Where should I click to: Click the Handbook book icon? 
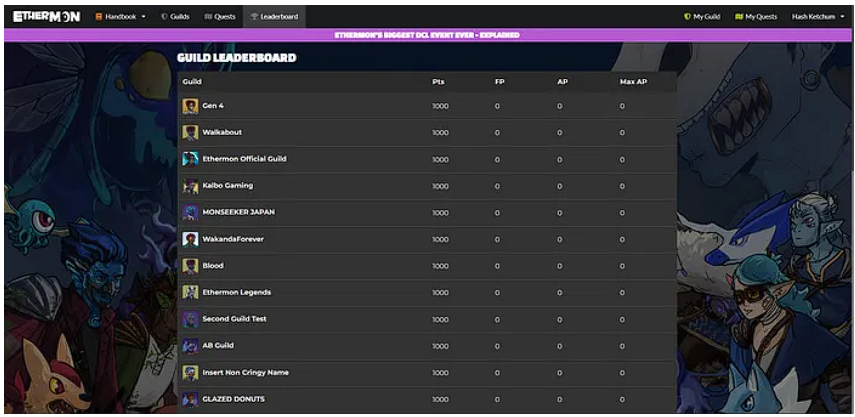pyautogui.click(x=99, y=17)
